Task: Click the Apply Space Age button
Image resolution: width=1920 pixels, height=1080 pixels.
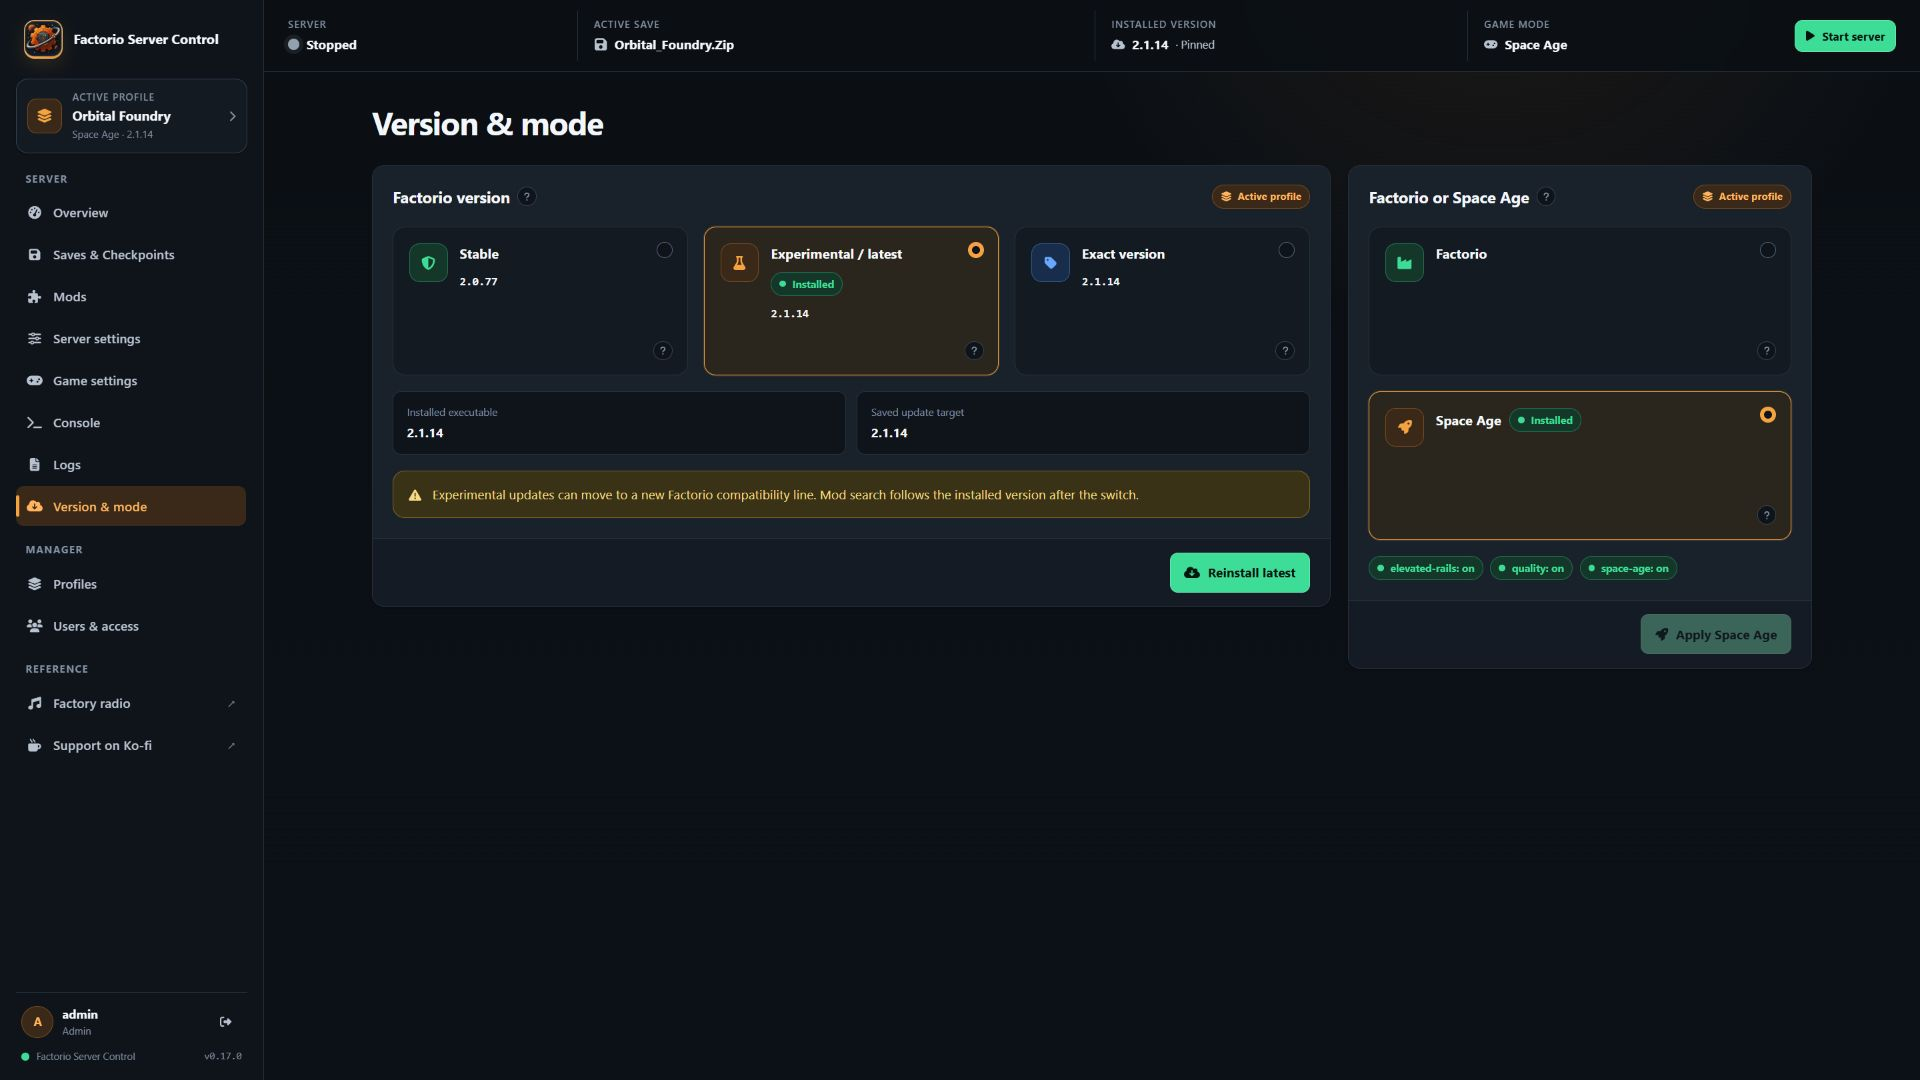Action: (1716, 635)
